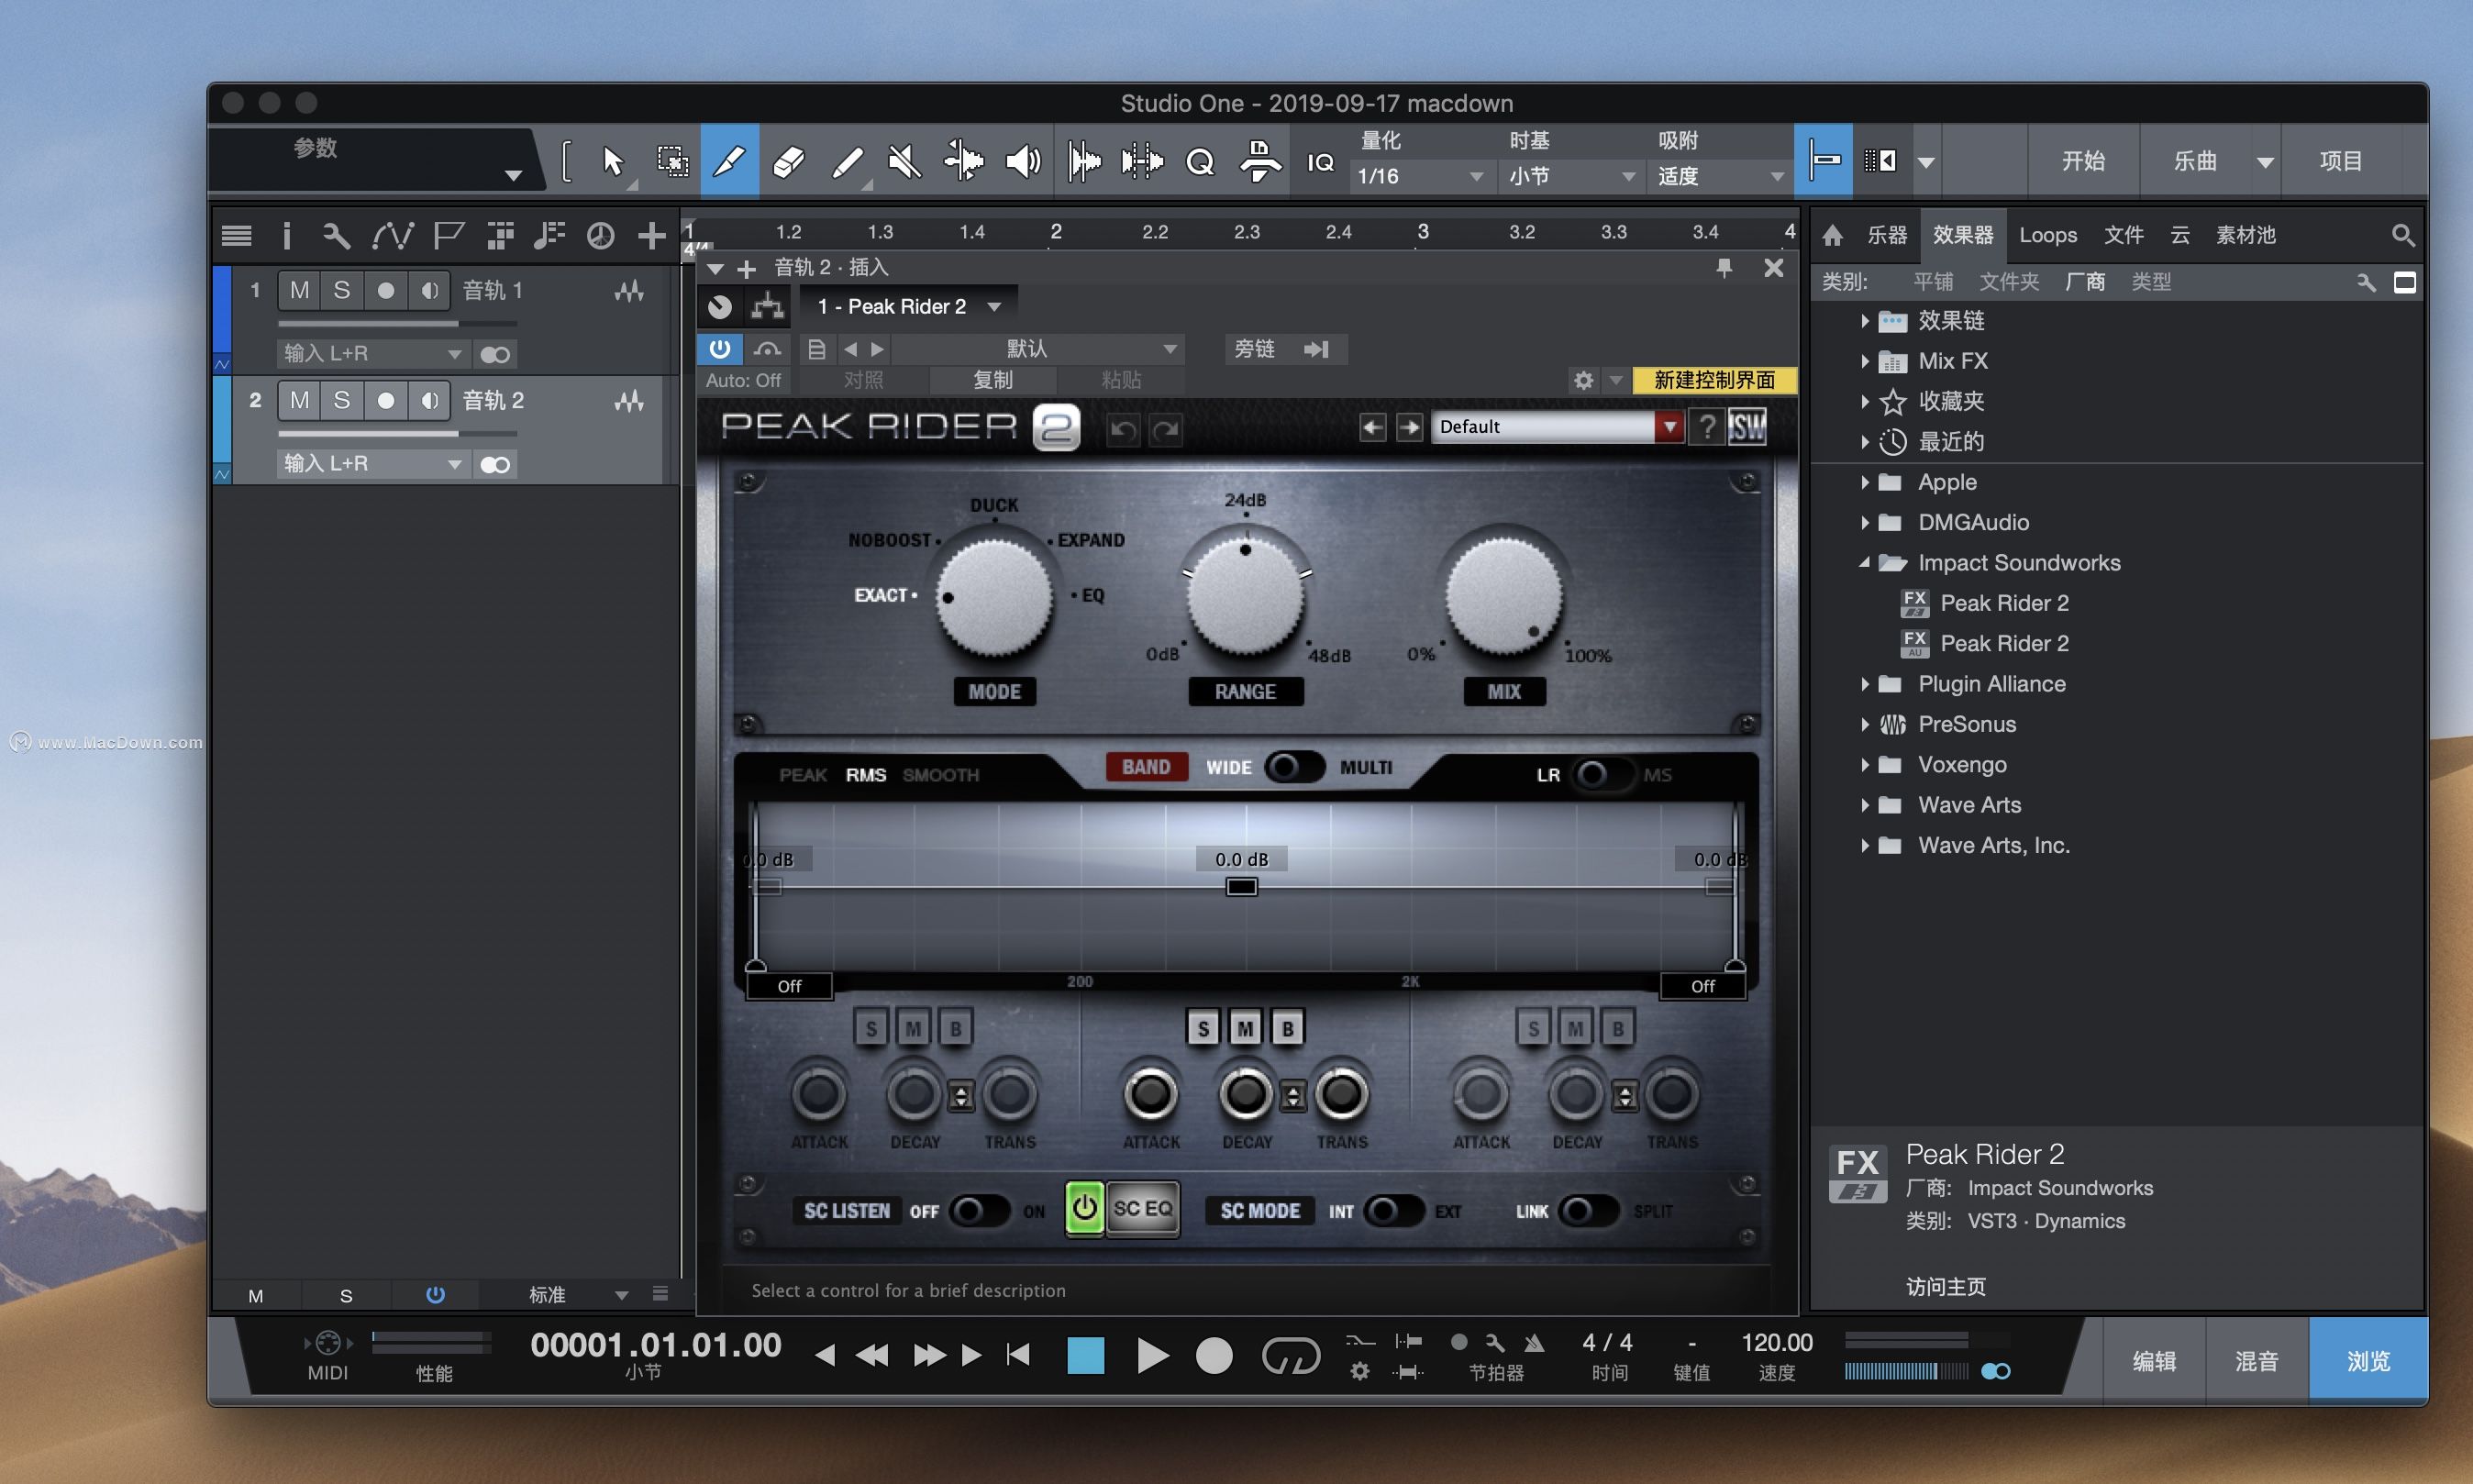Switch to Loops browser tab
Viewport: 2473px width, 1484px height.
tap(2047, 235)
